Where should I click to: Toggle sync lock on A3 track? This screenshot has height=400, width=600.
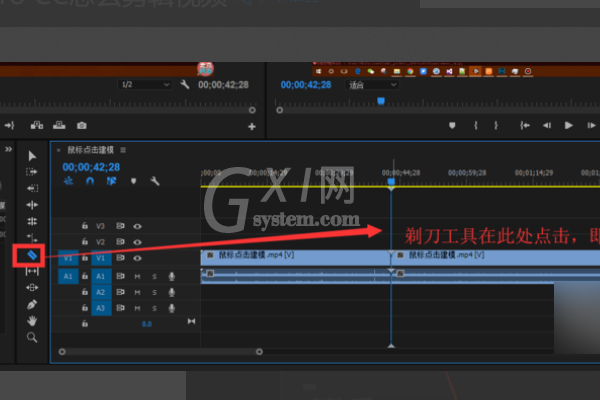121,308
